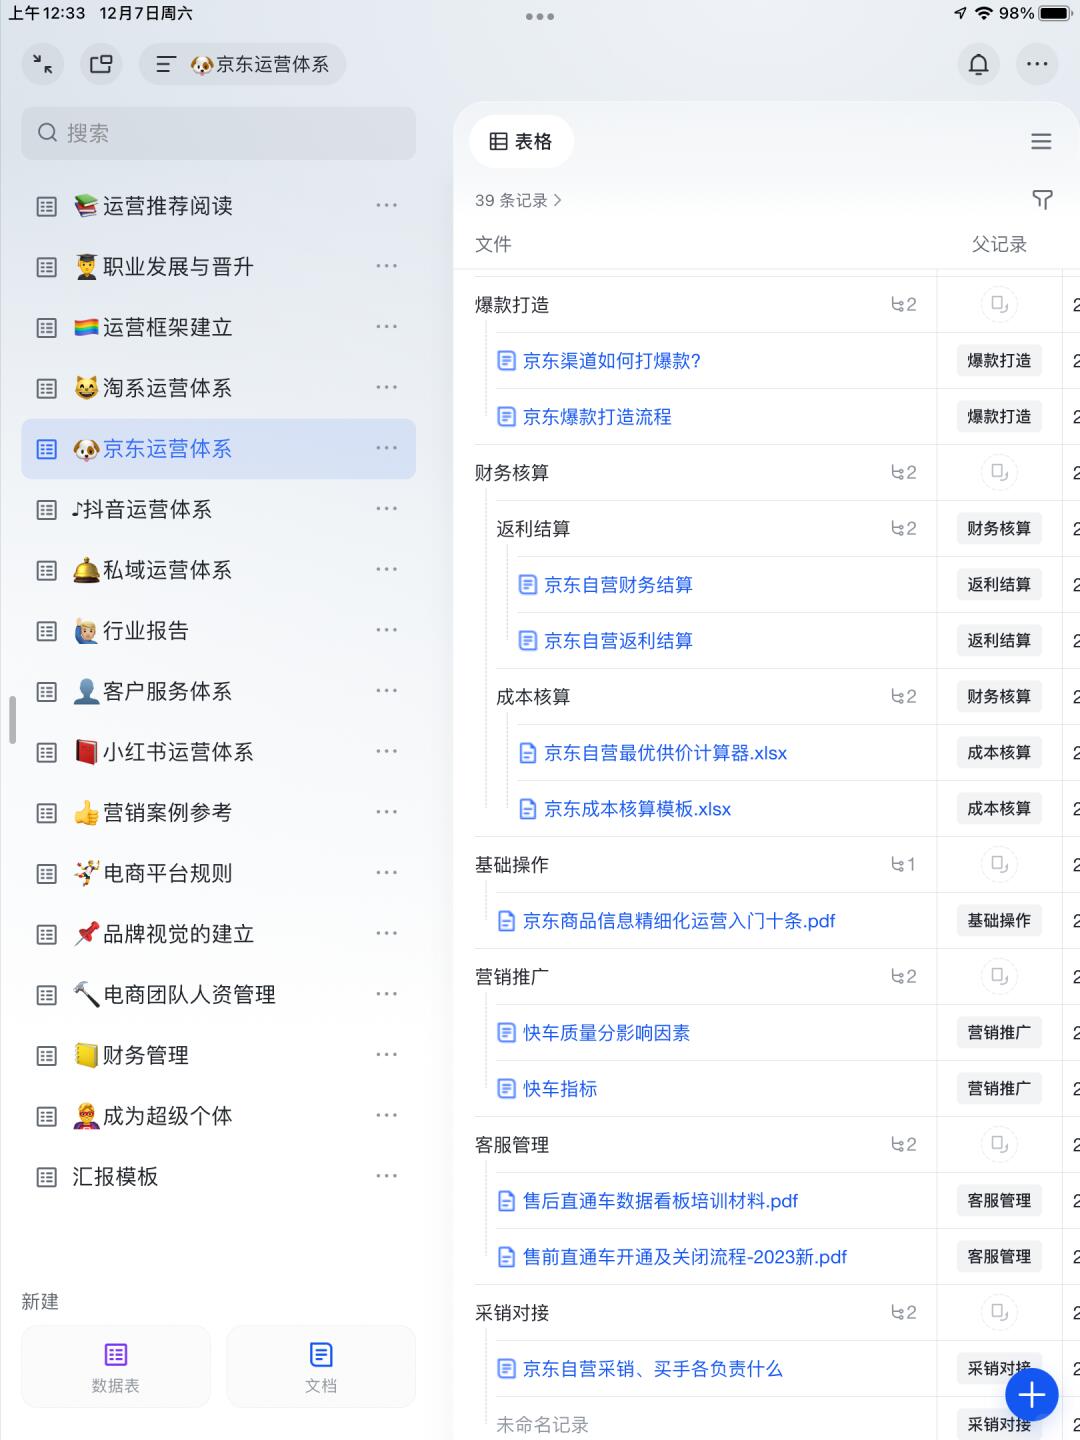Tap the blue add record plus button
The height and width of the screenshot is (1440, 1080).
point(1032,1394)
